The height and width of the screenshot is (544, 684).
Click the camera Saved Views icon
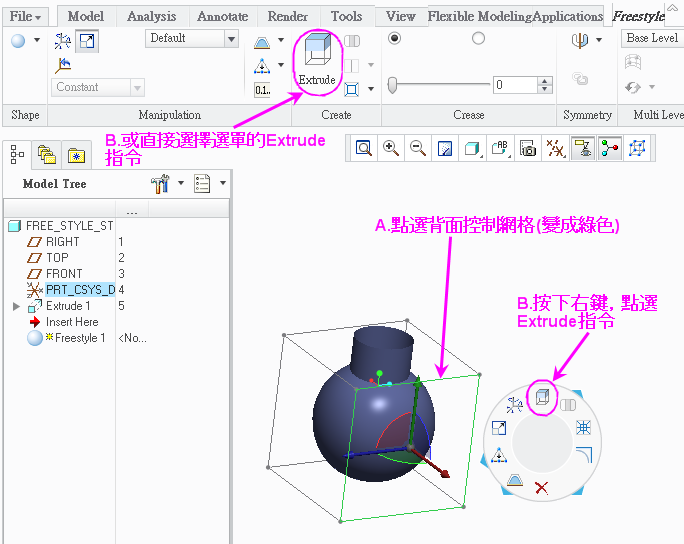click(527, 149)
